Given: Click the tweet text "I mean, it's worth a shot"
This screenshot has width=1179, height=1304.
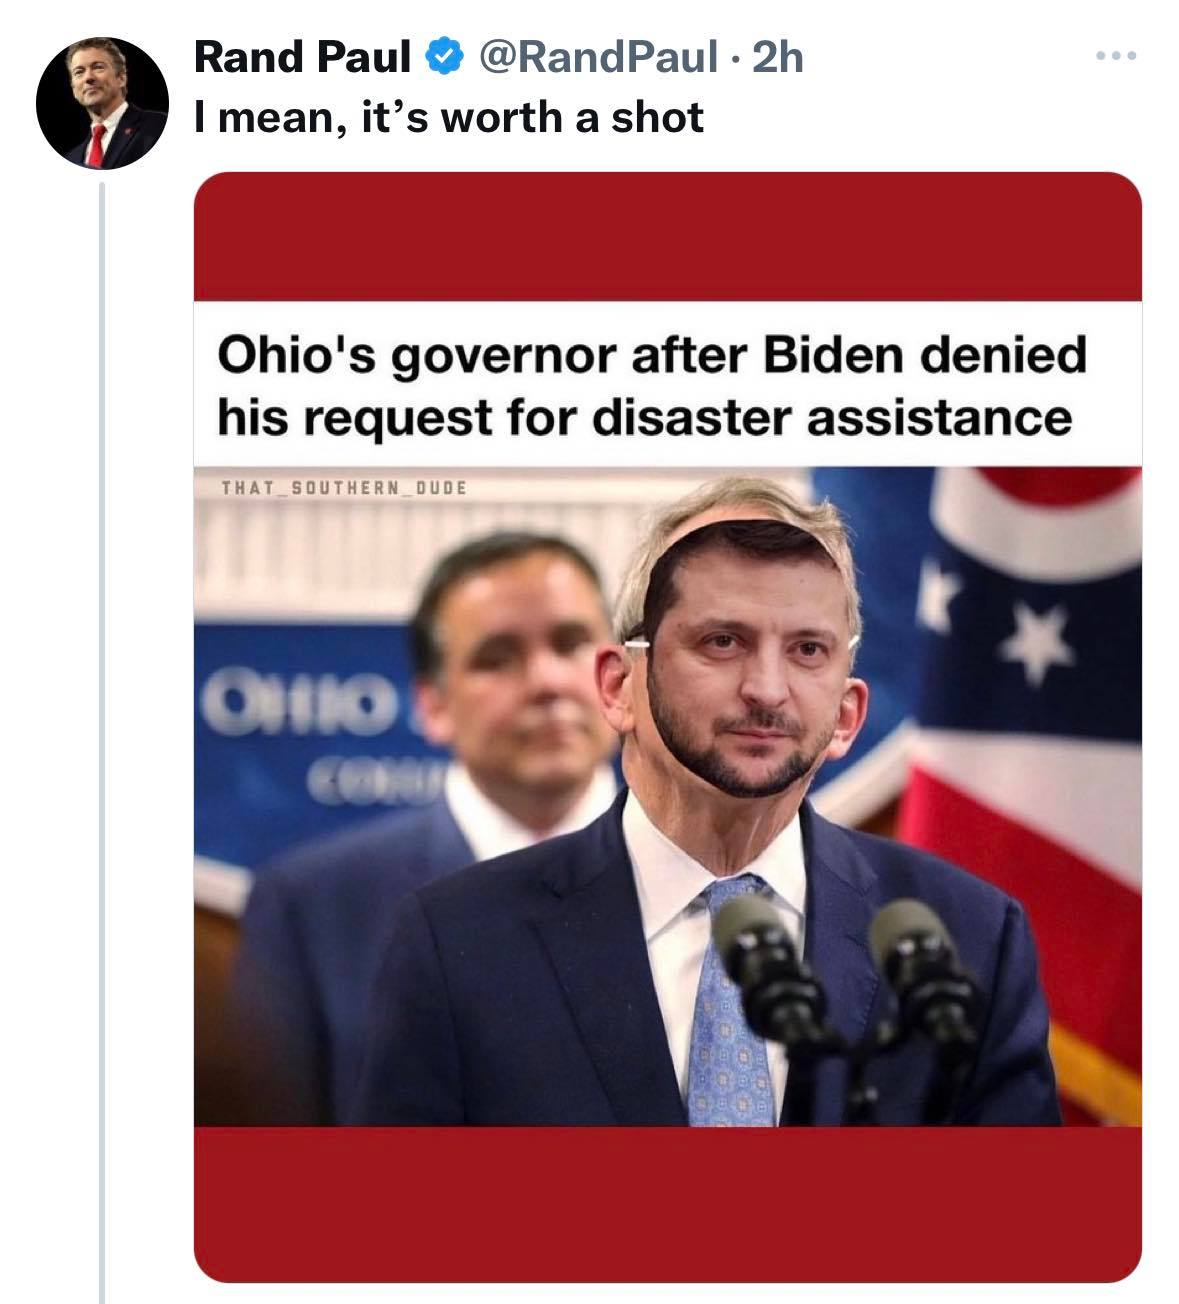Looking at the screenshot, I should [449, 118].
